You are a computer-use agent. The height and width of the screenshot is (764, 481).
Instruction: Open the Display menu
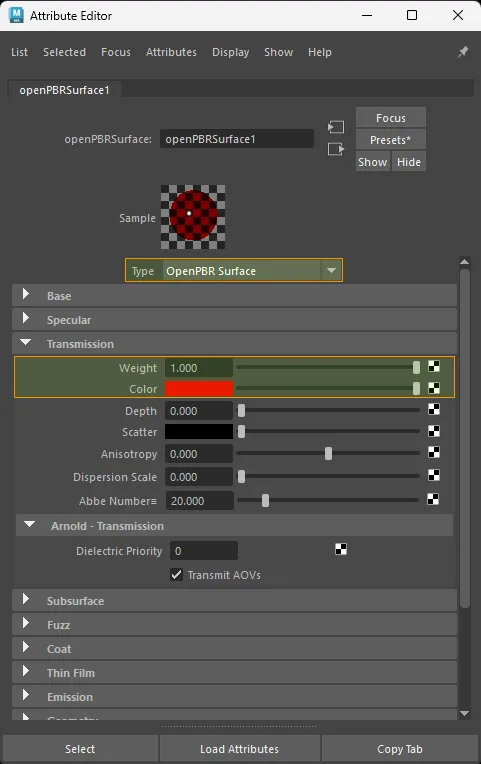pos(231,52)
